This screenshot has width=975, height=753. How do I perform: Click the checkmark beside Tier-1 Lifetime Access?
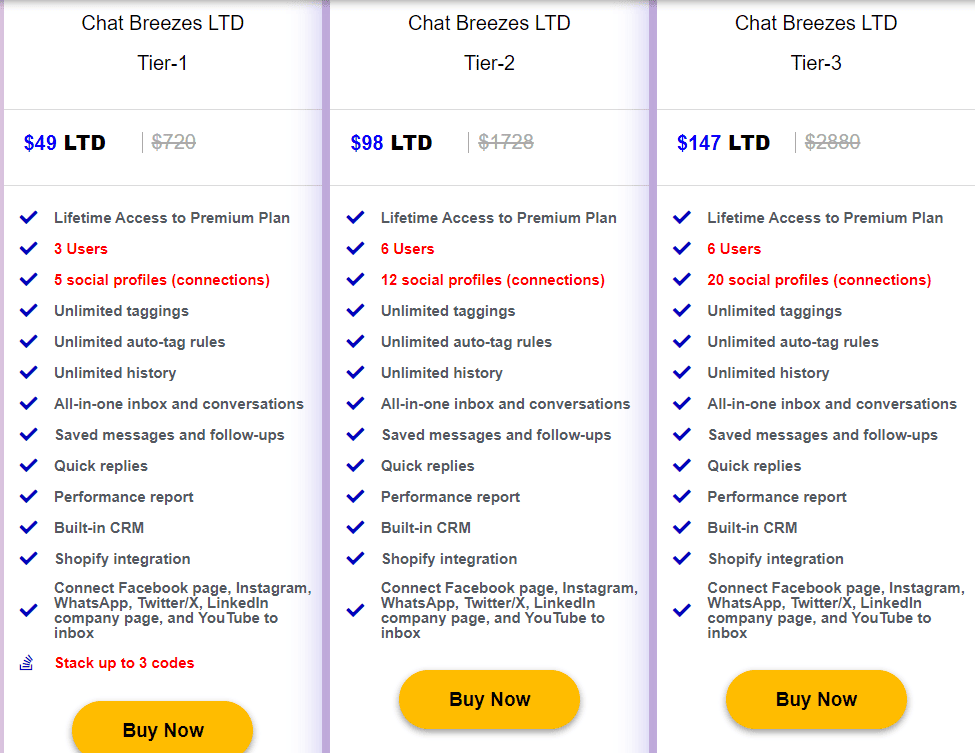coord(28,217)
